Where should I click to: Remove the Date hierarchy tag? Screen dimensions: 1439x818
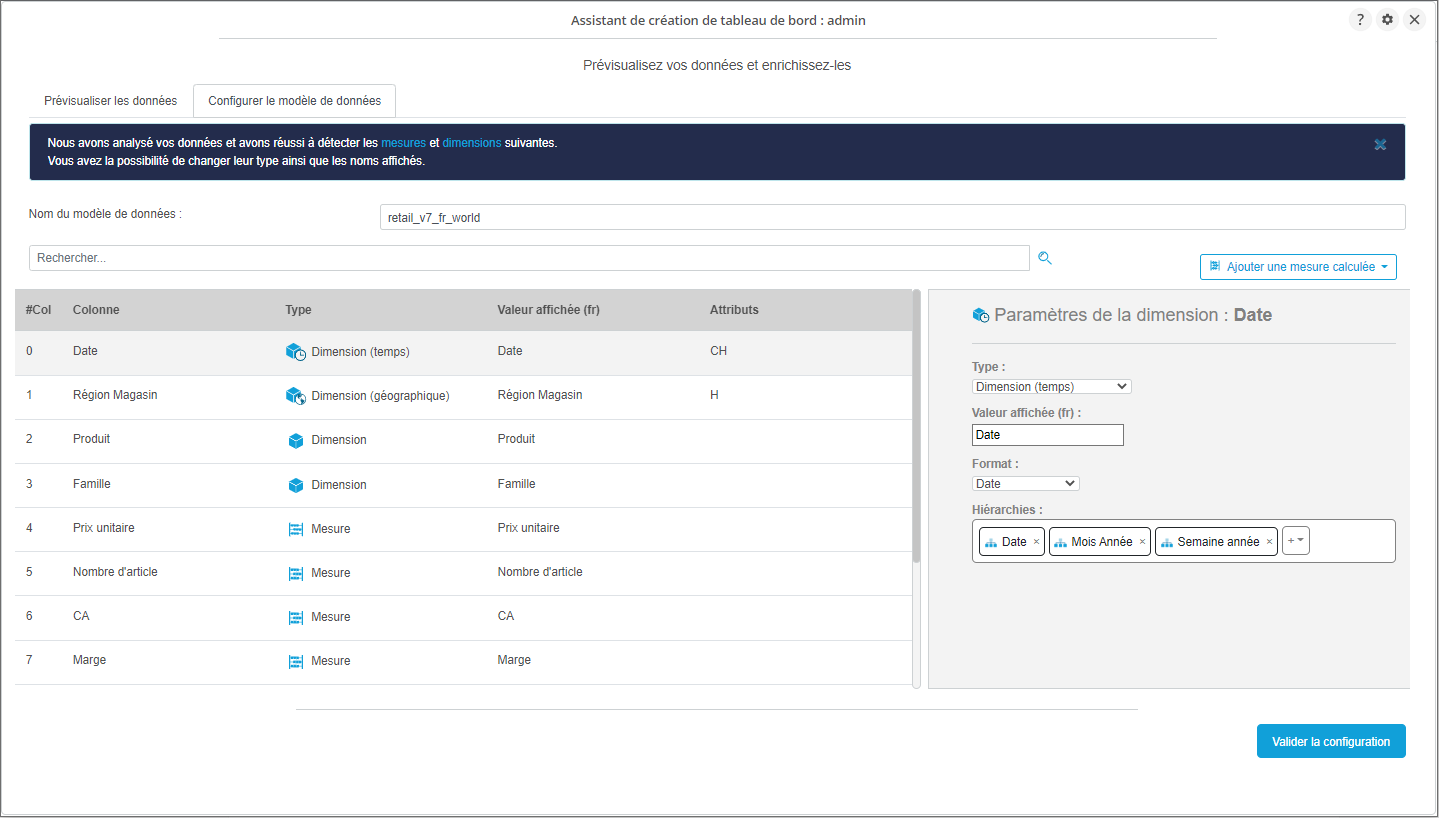point(1036,542)
